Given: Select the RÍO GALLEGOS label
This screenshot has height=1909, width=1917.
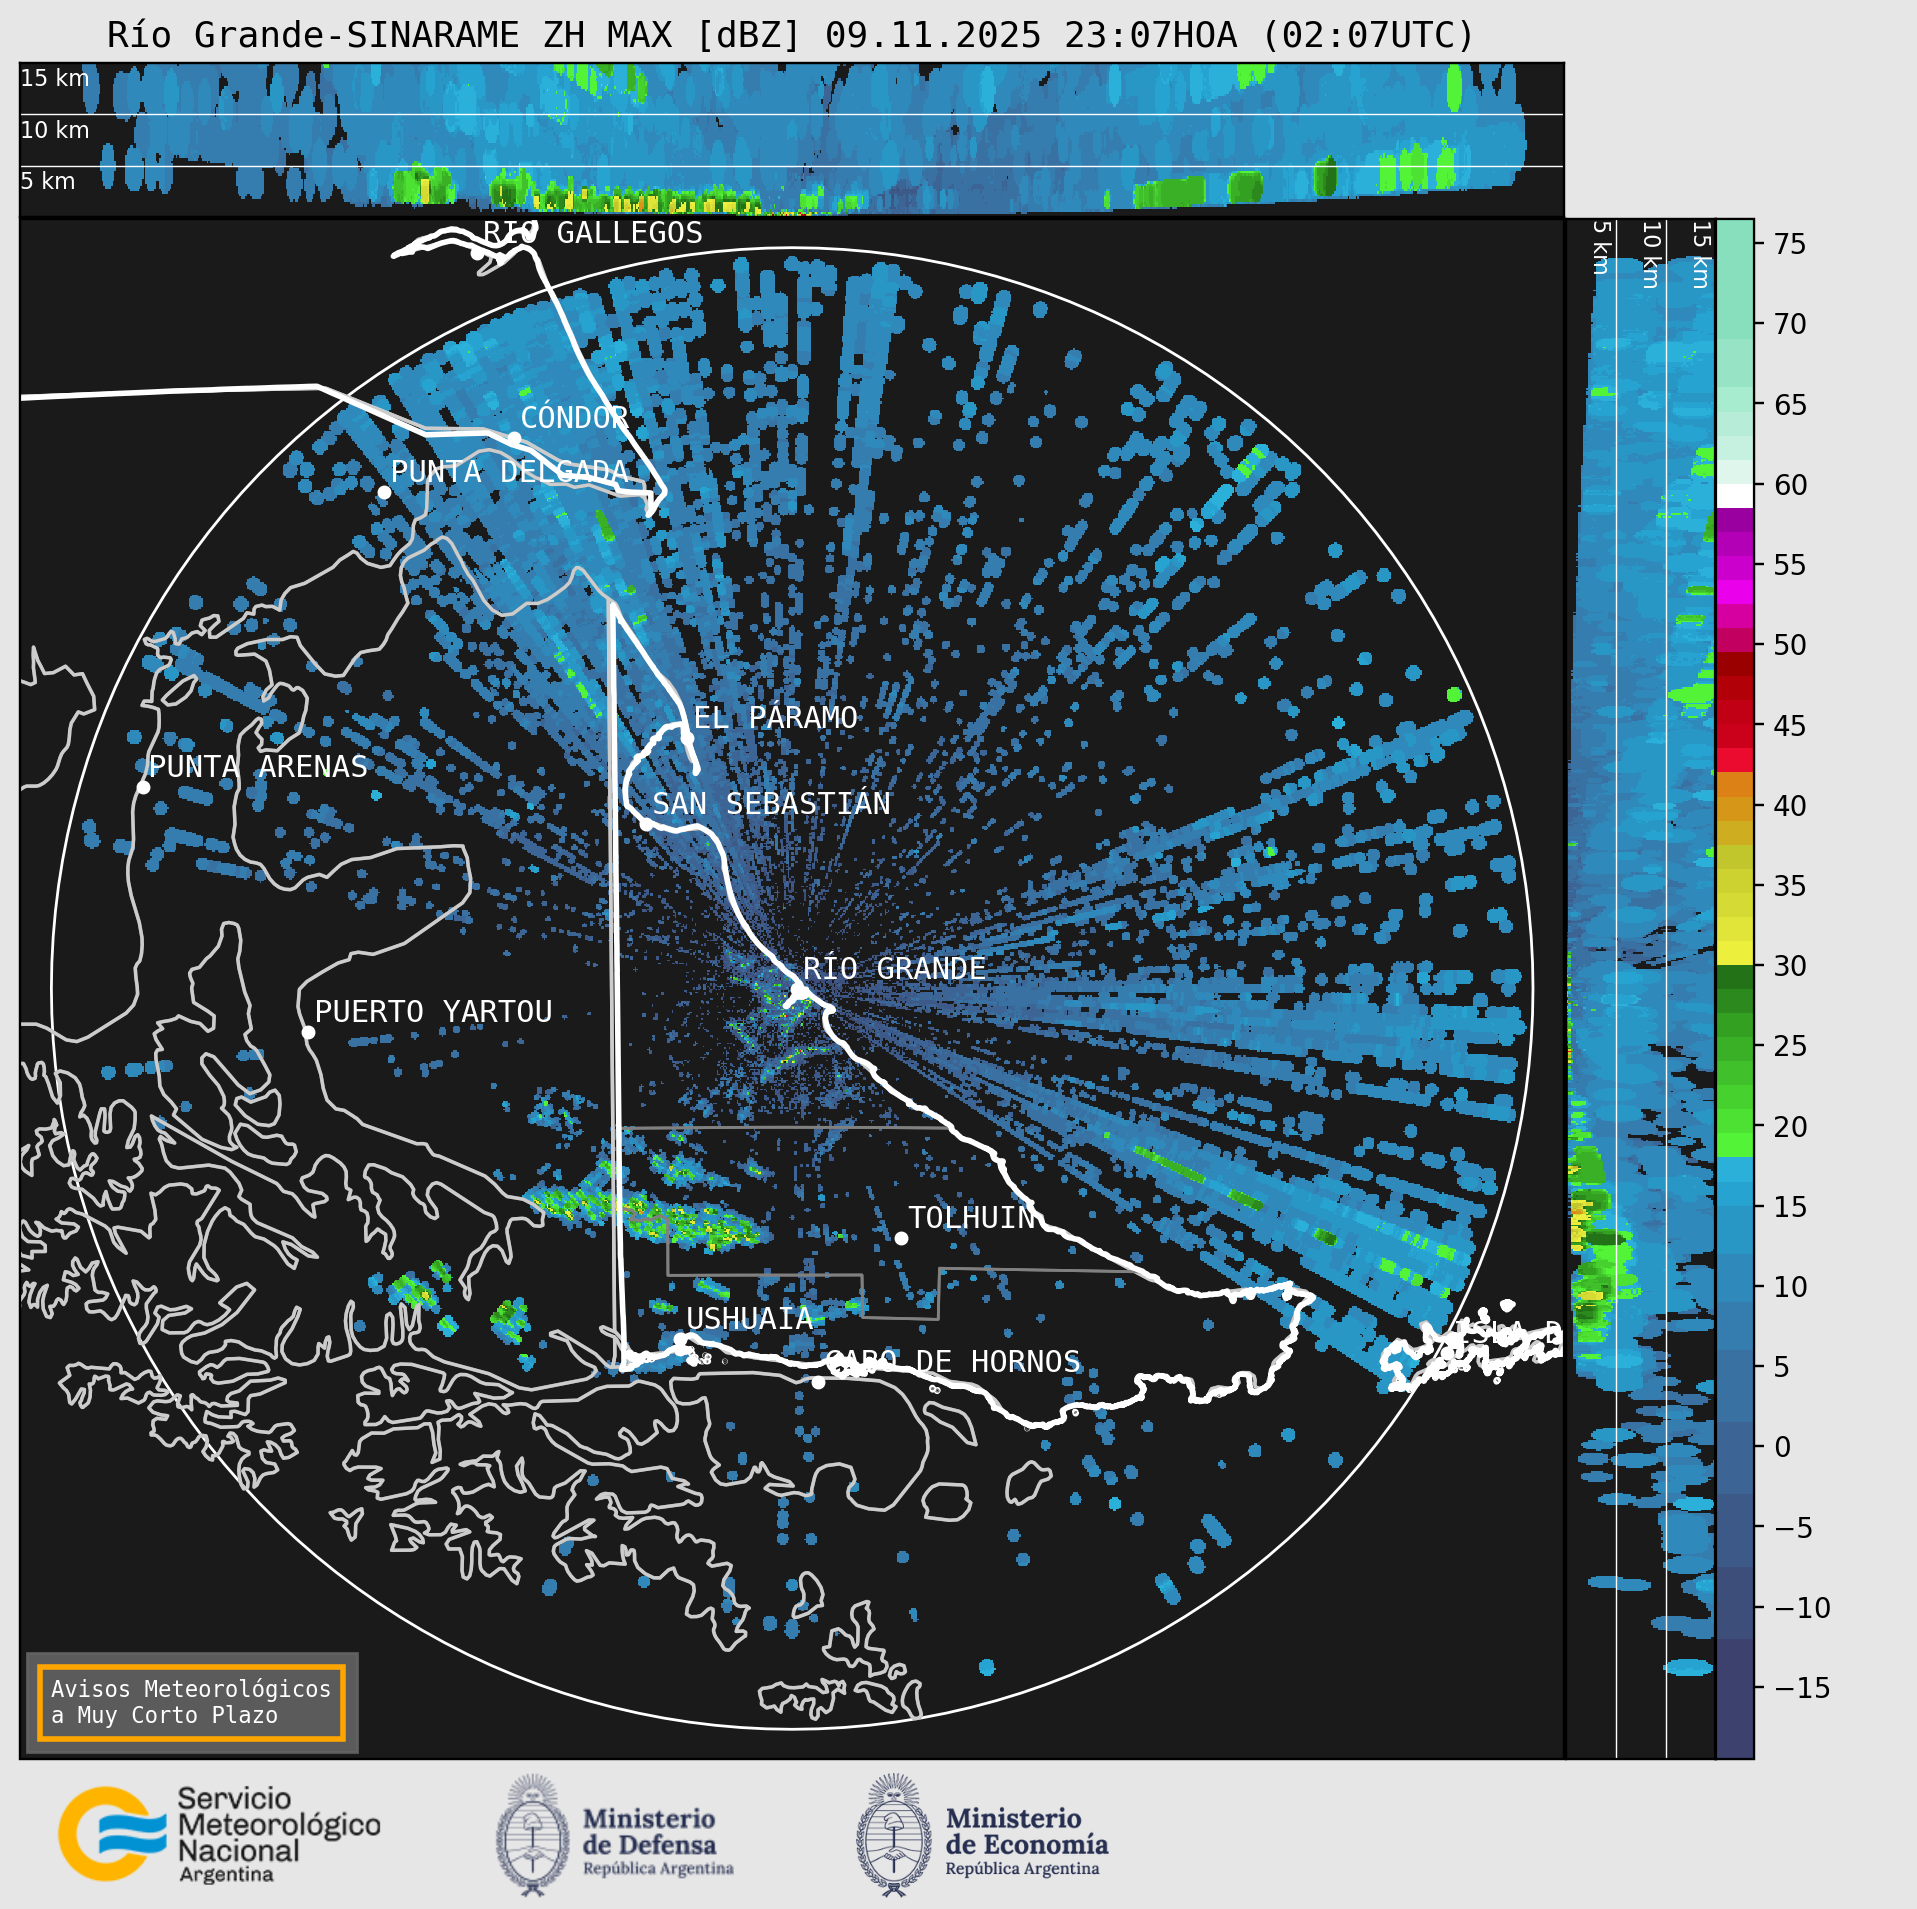Looking at the screenshot, I should [x=593, y=232].
